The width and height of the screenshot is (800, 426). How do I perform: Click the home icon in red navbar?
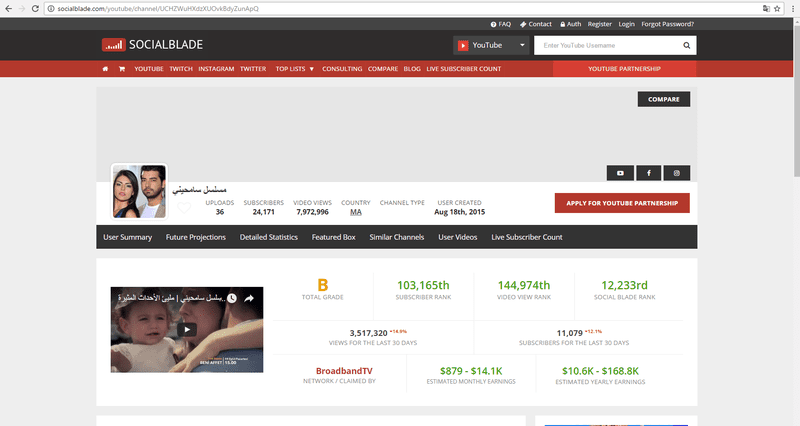tap(105, 69)
